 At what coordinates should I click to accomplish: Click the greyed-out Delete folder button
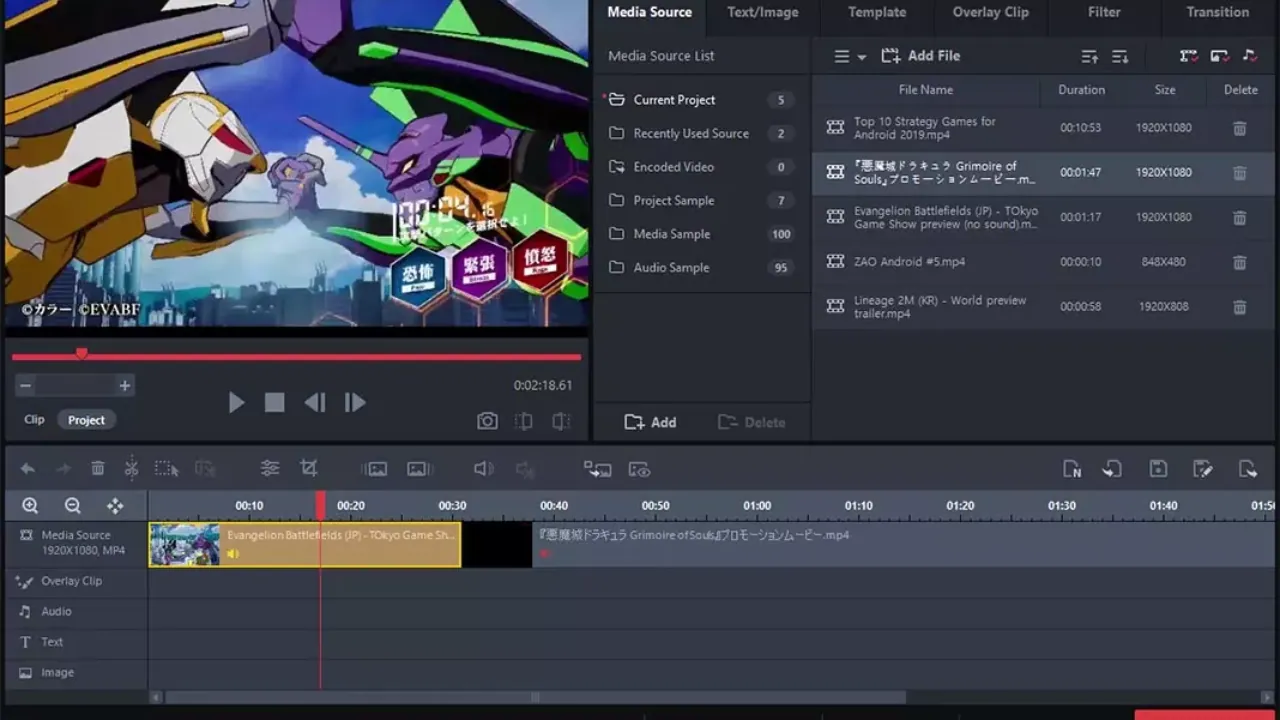point(751,422)
